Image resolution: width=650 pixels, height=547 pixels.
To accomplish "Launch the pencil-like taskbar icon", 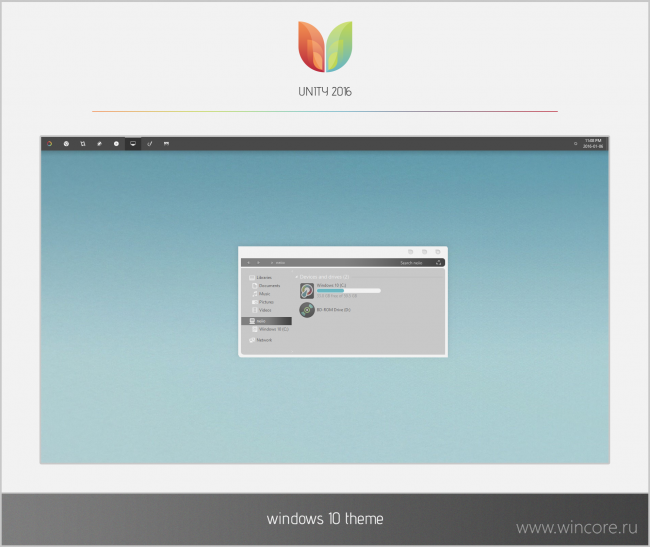I will coord(99,144).
